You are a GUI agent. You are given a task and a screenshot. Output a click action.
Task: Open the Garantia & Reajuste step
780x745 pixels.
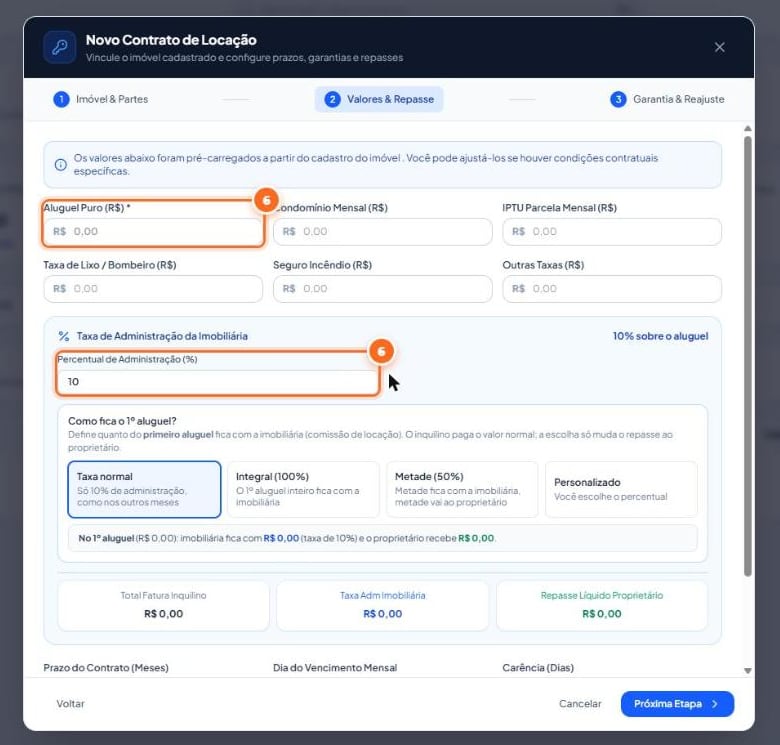(x=667, y=99)
